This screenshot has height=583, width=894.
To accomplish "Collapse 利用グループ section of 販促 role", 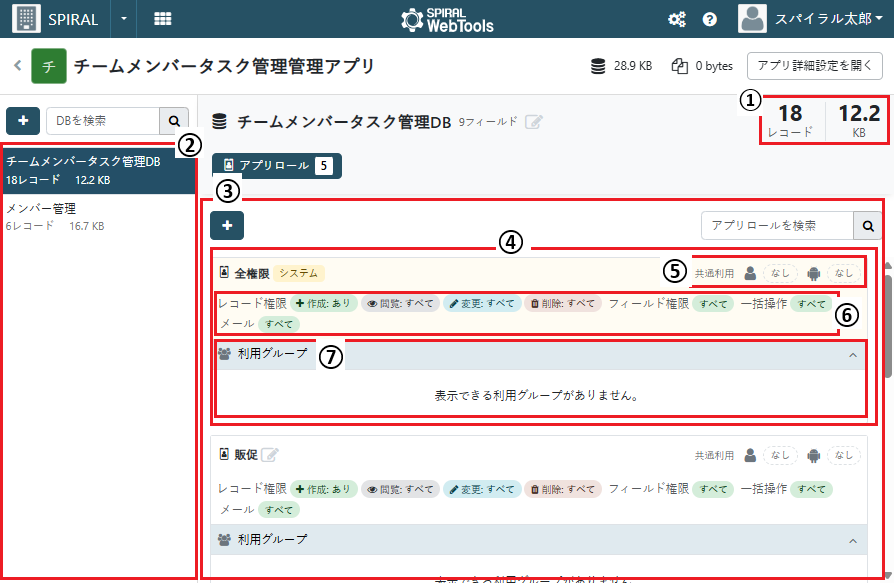I will click(853, 541).
